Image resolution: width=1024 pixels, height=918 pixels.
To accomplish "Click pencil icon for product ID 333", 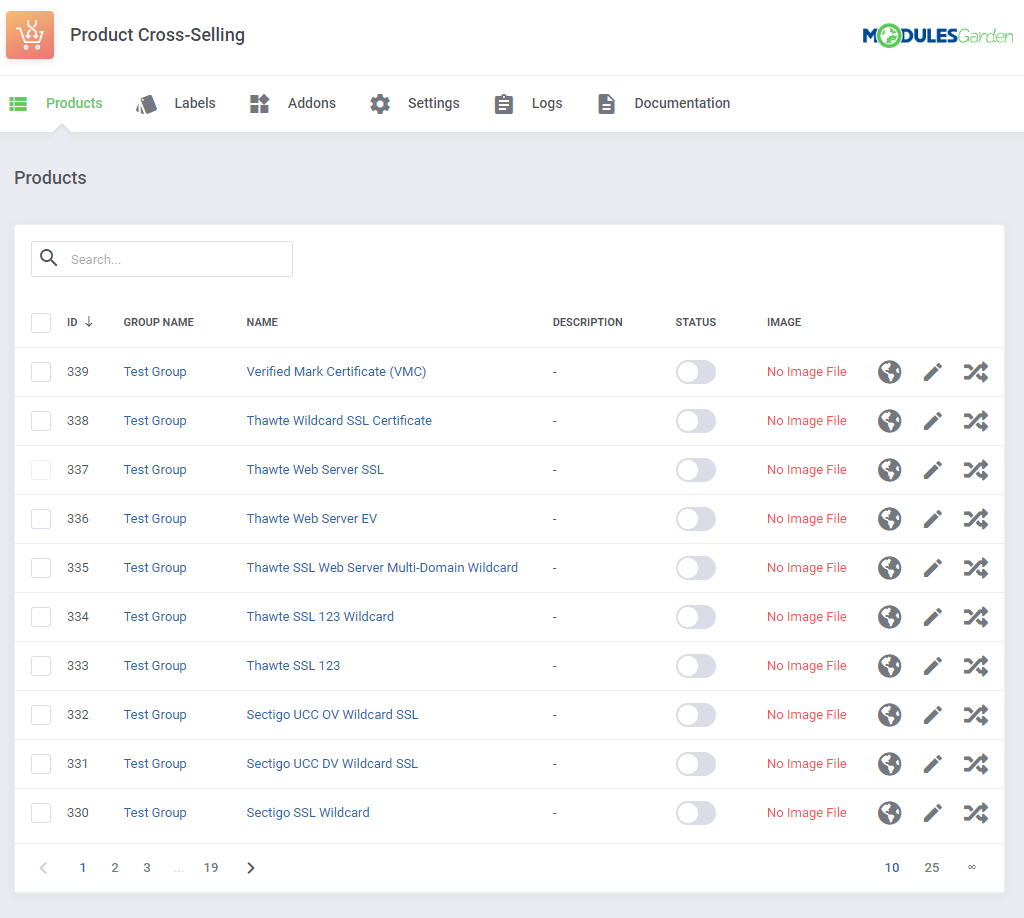I will 933,666.
